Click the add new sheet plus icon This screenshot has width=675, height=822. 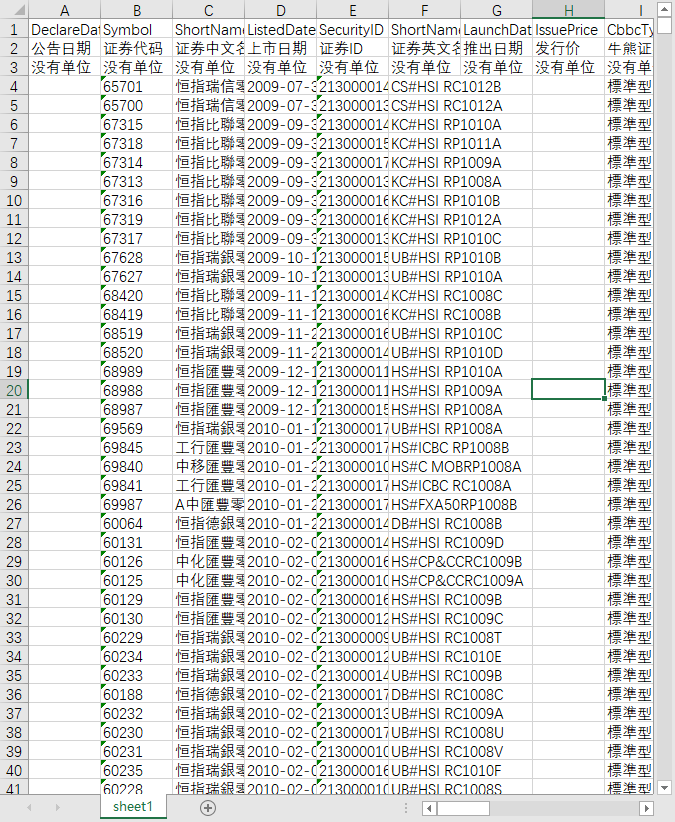pos(208,808)
